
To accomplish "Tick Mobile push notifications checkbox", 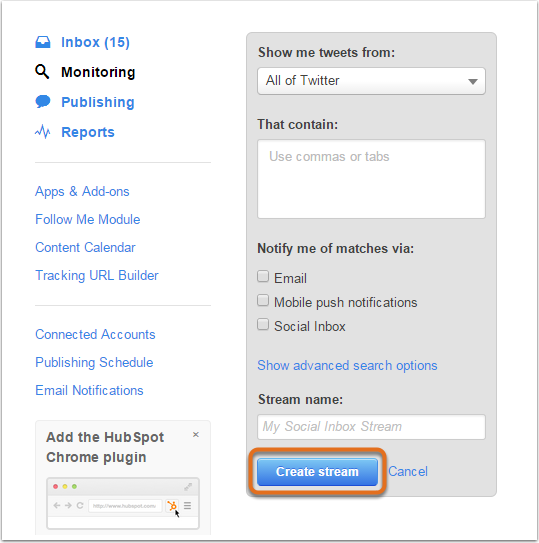I will [263, 301].
